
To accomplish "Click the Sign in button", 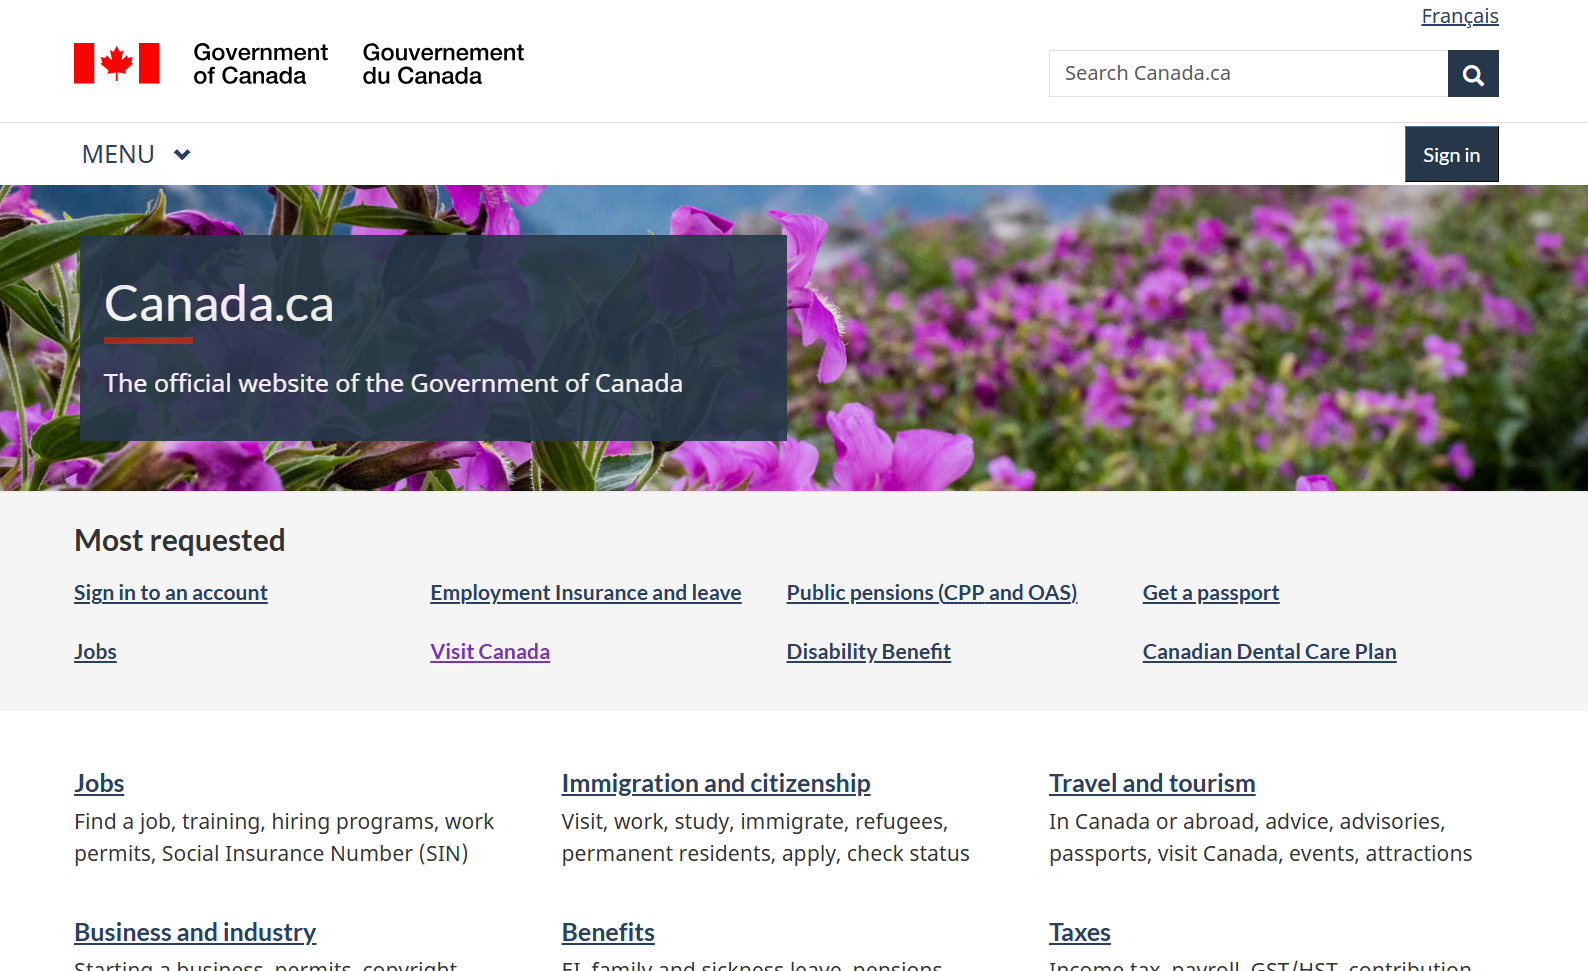I will (x=1452, y=154).
